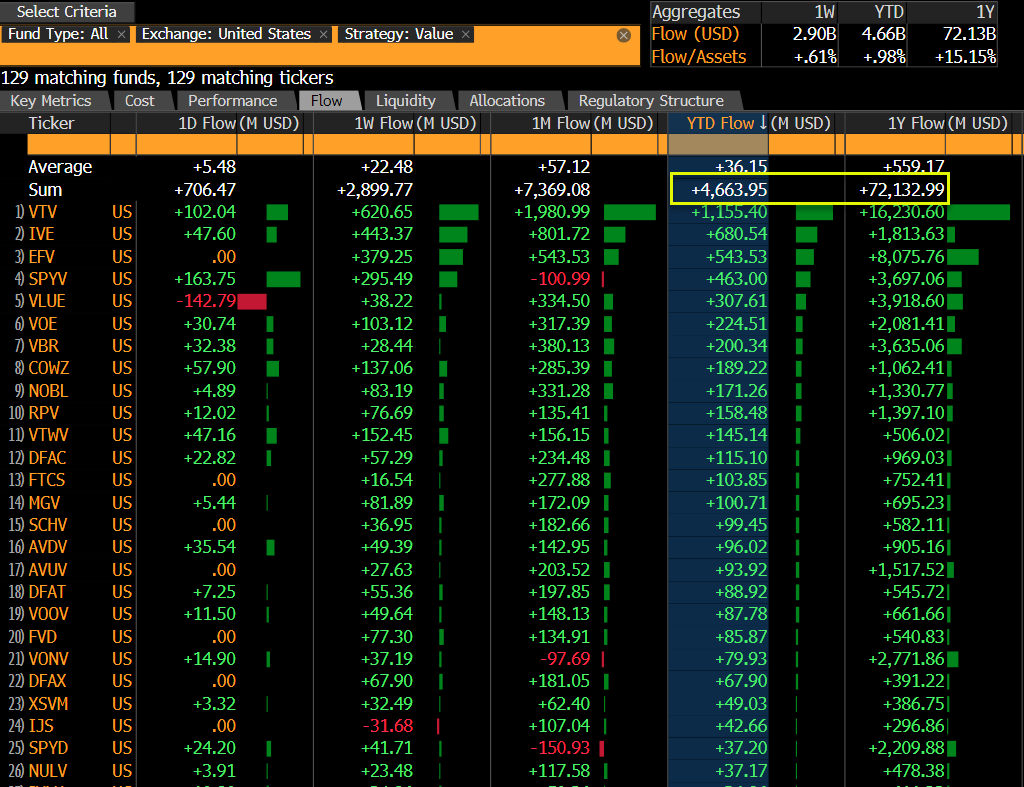The image size is (1024, 787).
Task: Select the VONV ticker
Action: tap(48, 659)
